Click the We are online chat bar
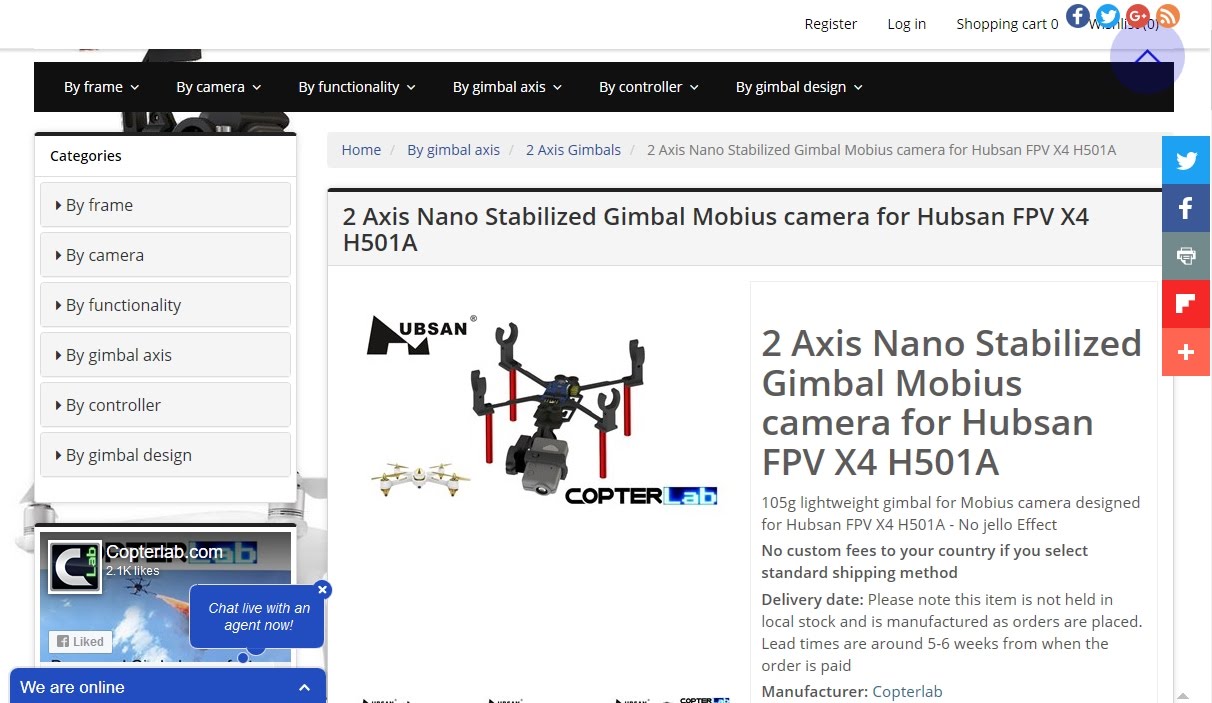 click(168, 687)
